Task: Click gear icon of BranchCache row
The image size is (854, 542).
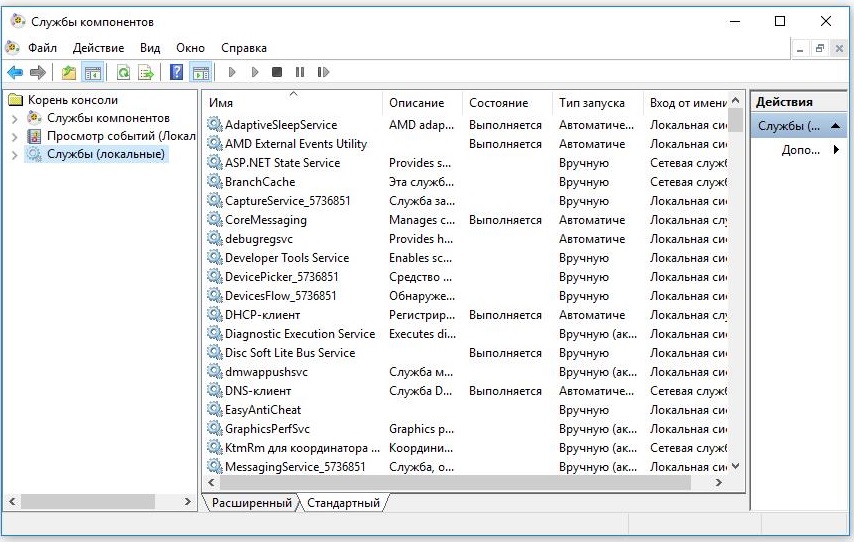Action: coord(215,181)
